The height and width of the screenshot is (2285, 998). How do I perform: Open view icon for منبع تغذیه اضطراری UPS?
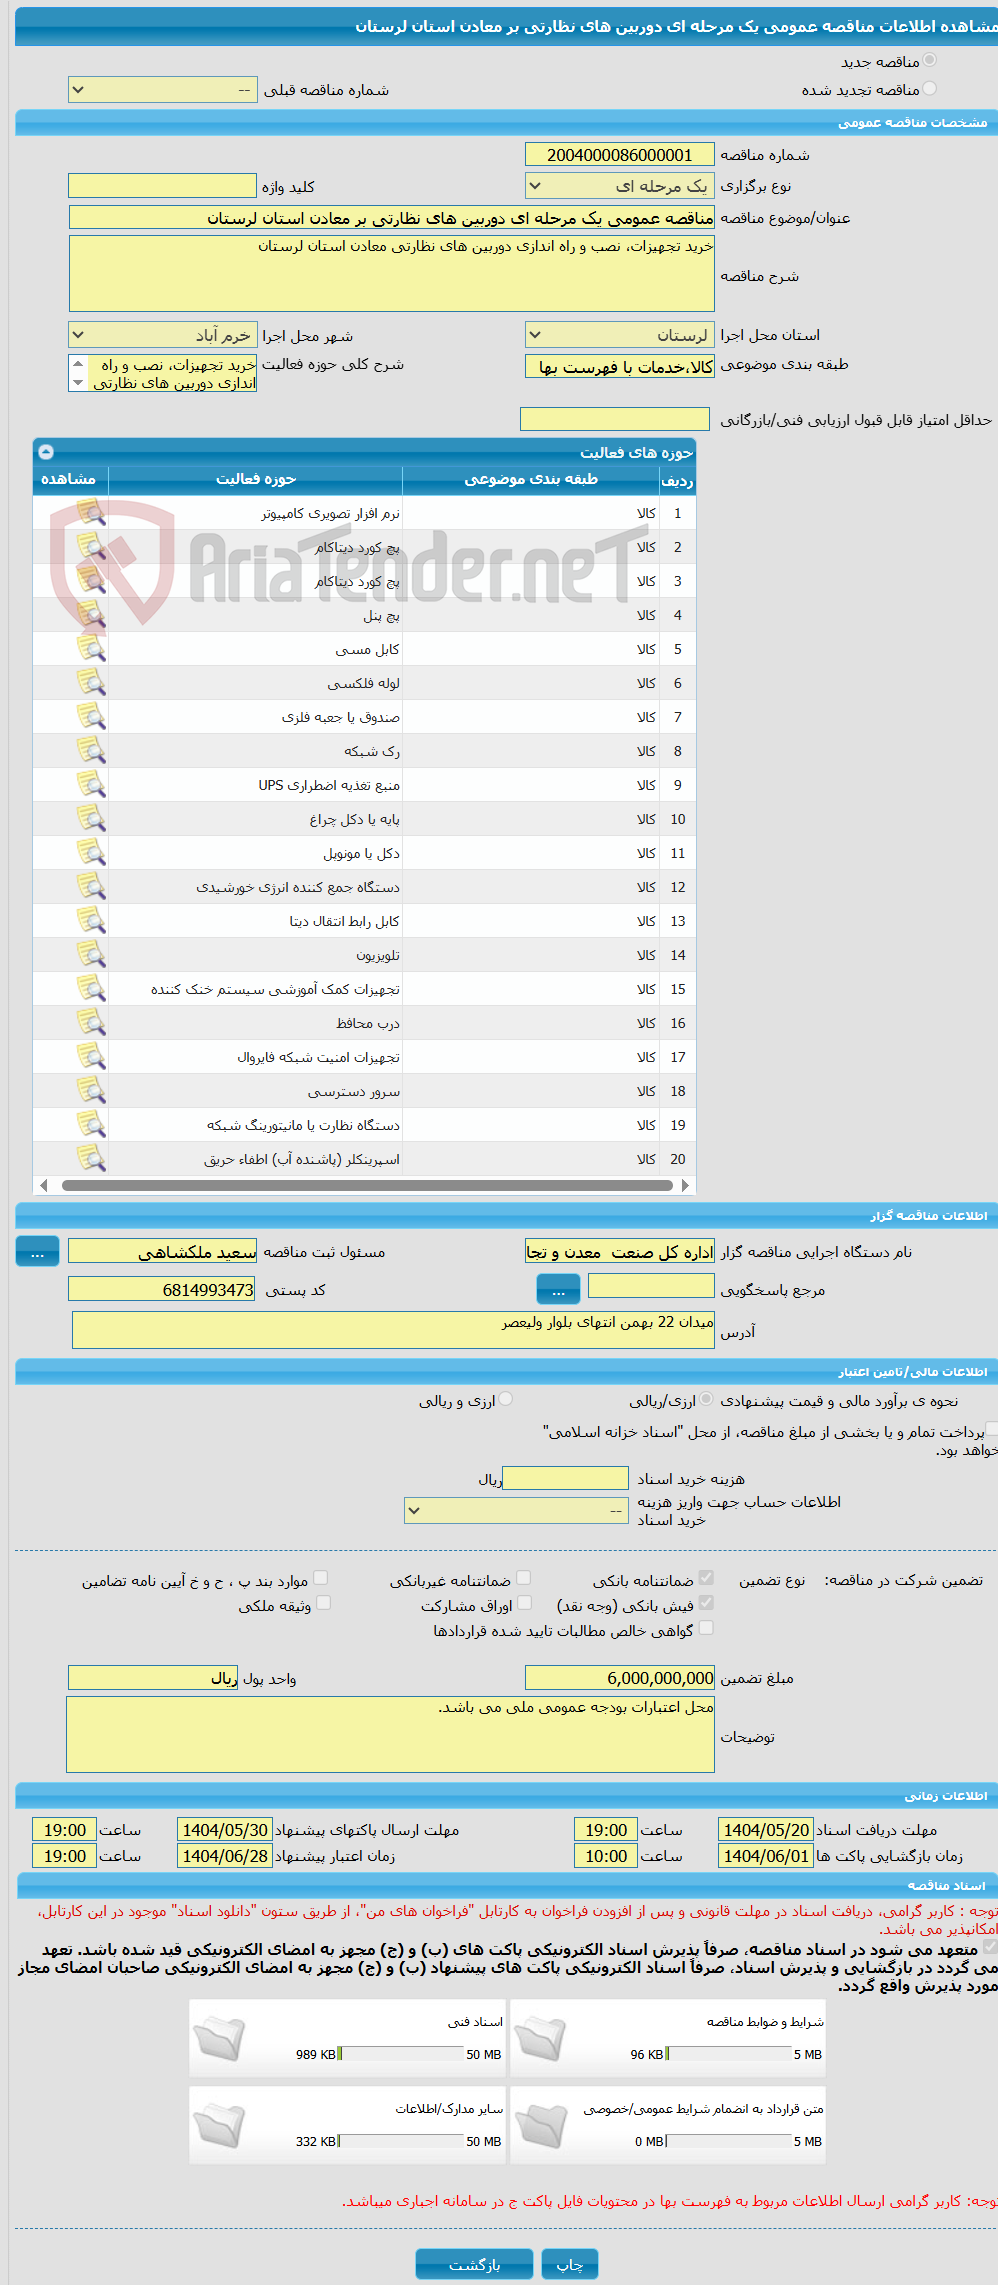(x=91, y=785)
